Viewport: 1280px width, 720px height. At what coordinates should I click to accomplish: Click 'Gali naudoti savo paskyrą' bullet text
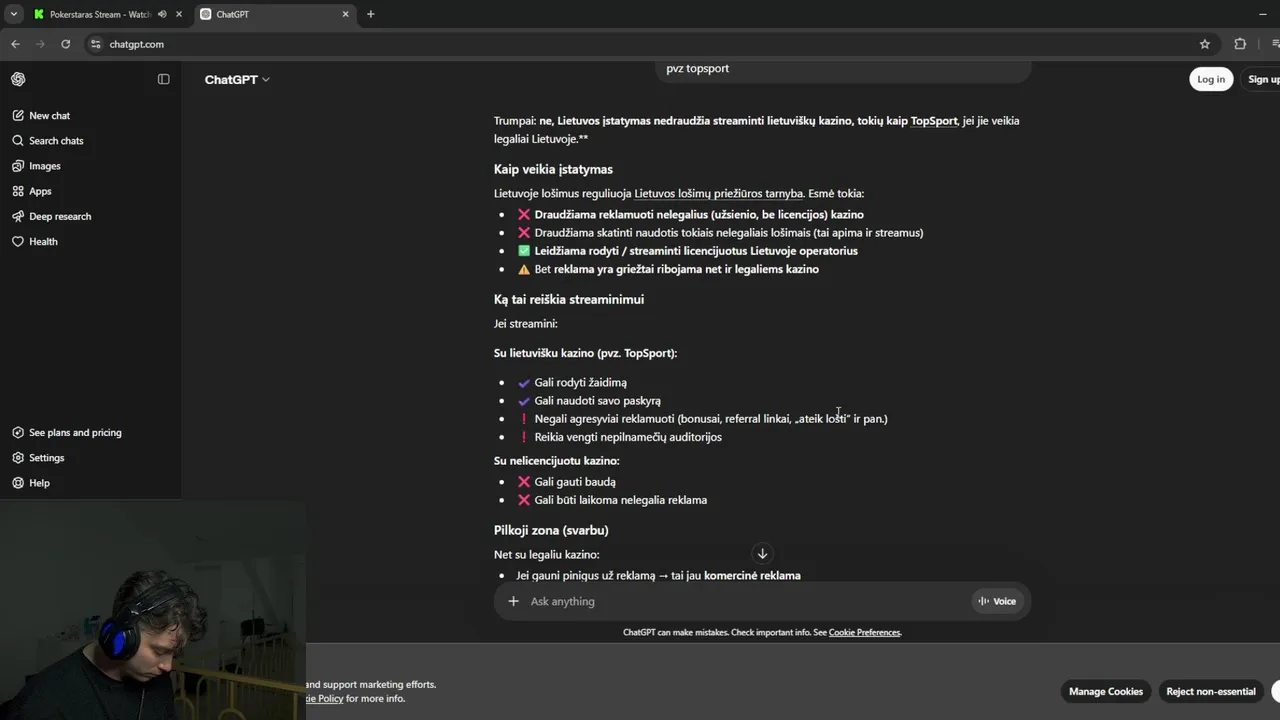click(598, 401)
